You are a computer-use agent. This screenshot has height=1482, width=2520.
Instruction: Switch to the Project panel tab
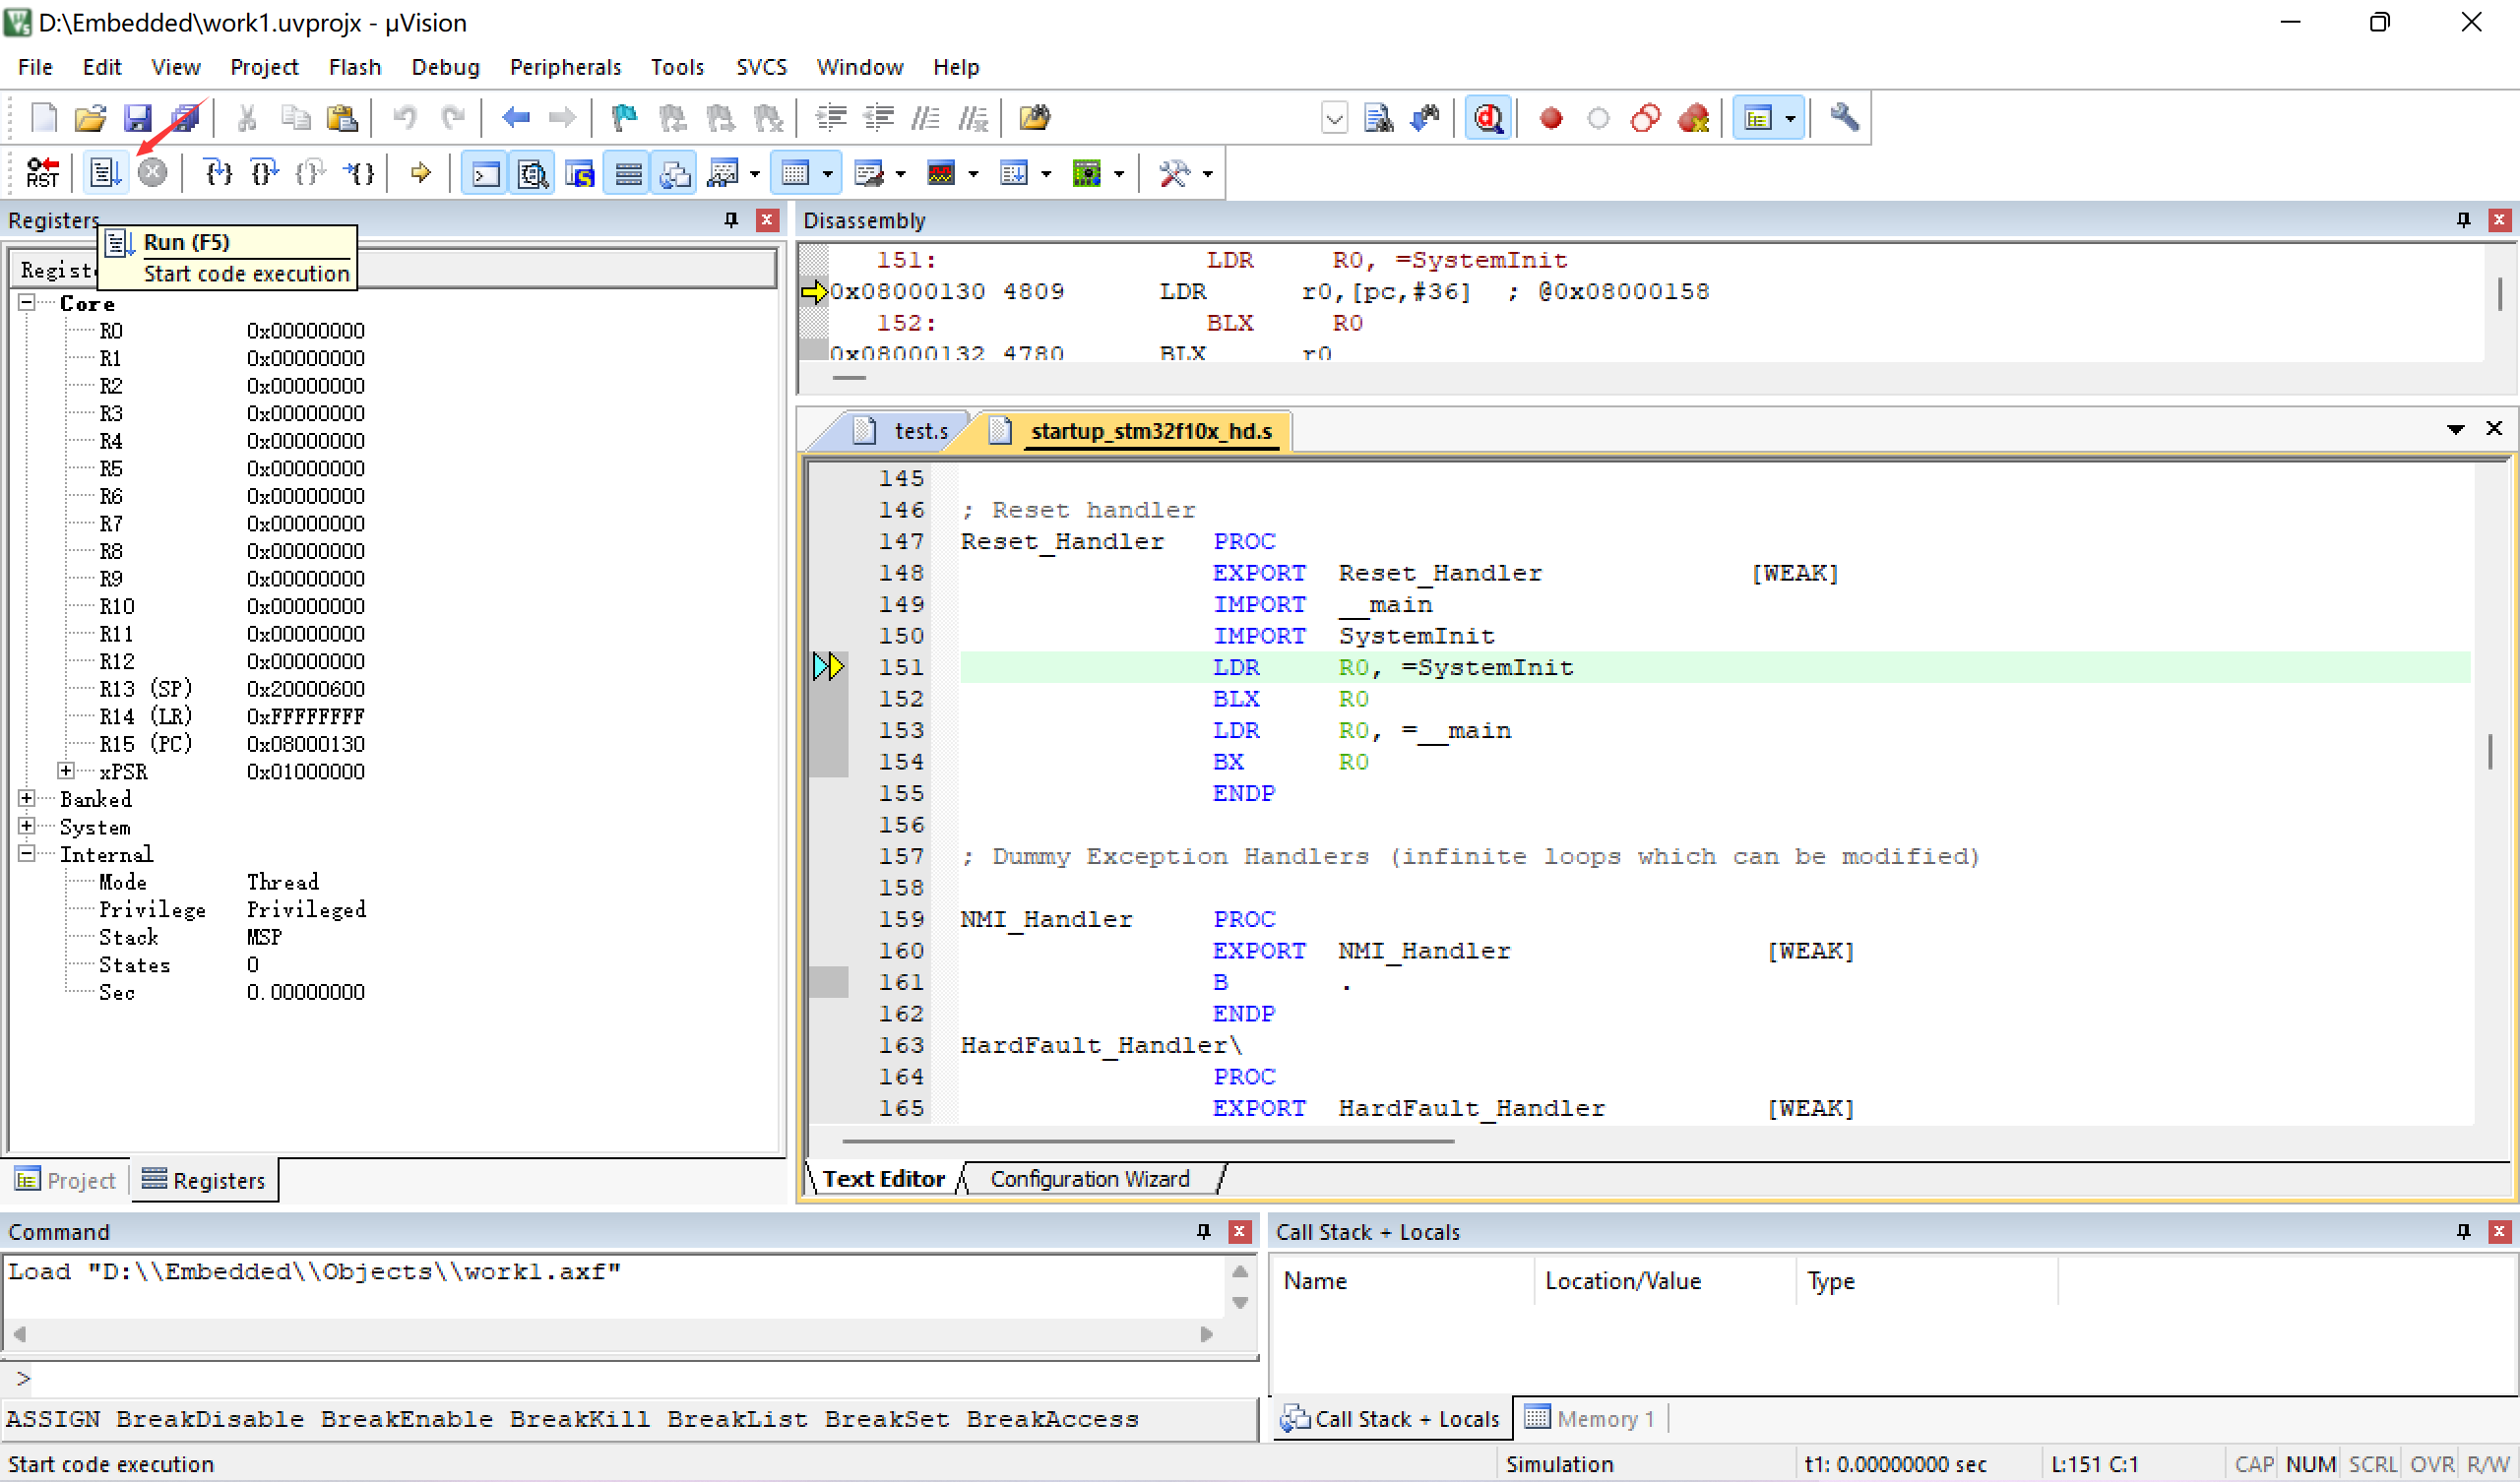(66, 1180)
